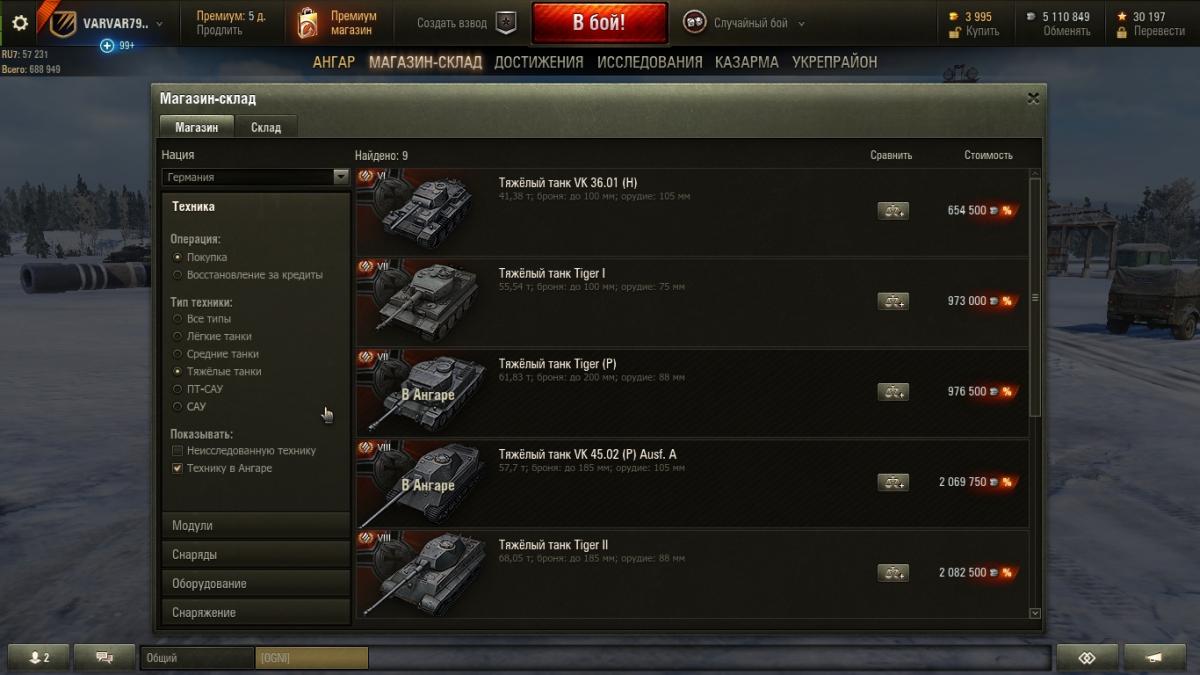Click compare icon for VK 36.01 (H)
1200x675 pixels.
pos(893,211)
